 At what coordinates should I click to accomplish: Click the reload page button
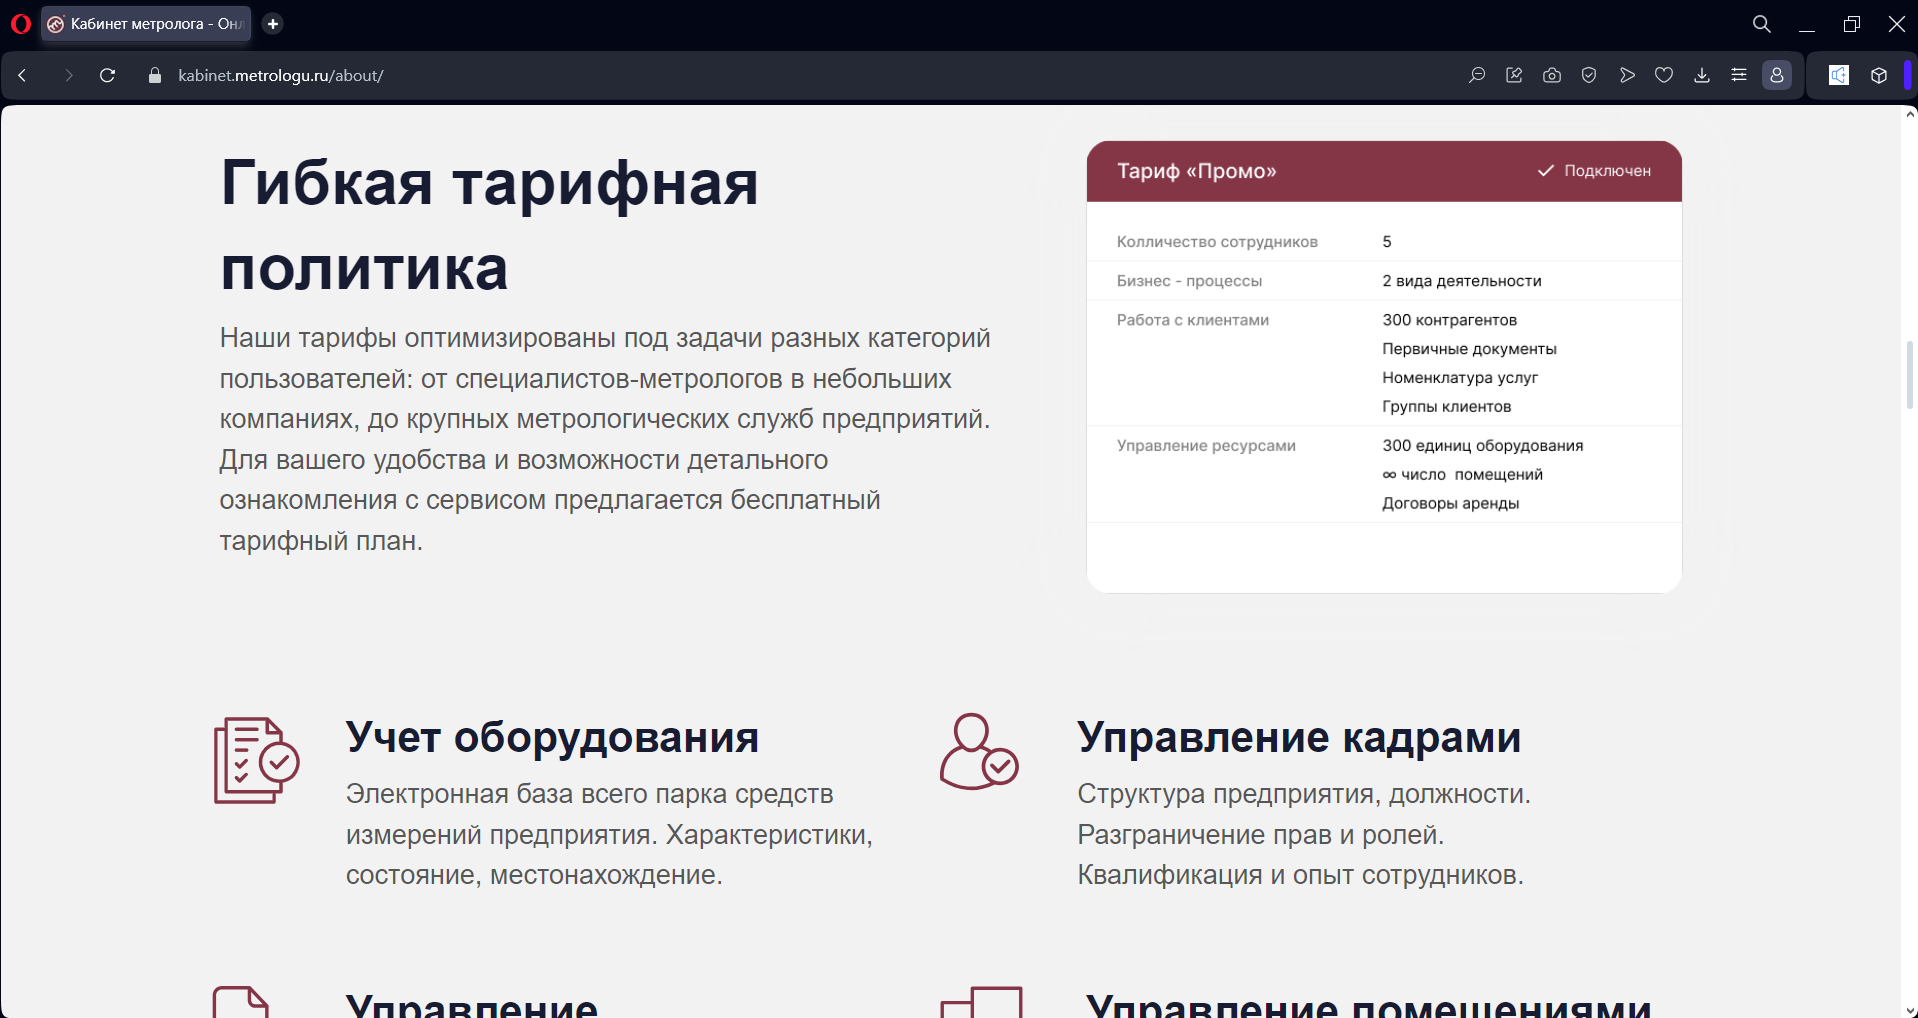tap(108, 75)
